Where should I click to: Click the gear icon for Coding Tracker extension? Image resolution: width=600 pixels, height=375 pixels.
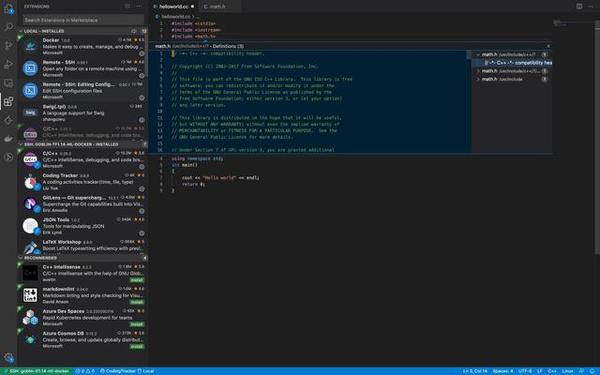(x=142, y=189)
